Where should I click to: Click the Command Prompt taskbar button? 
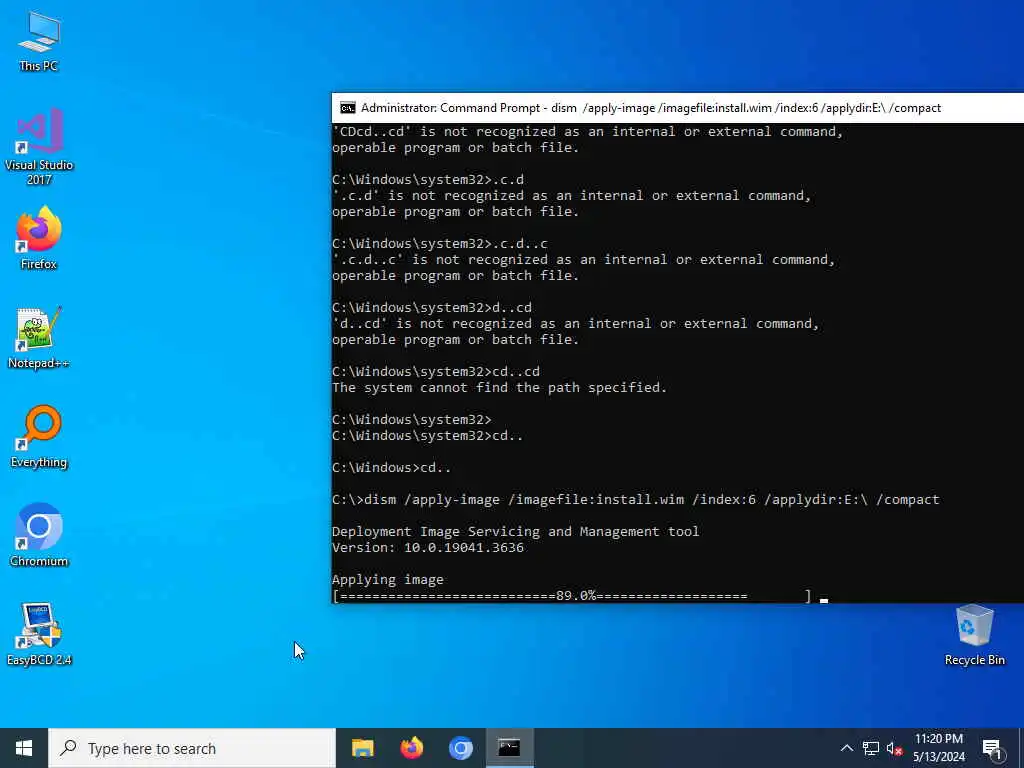[509, 748]
